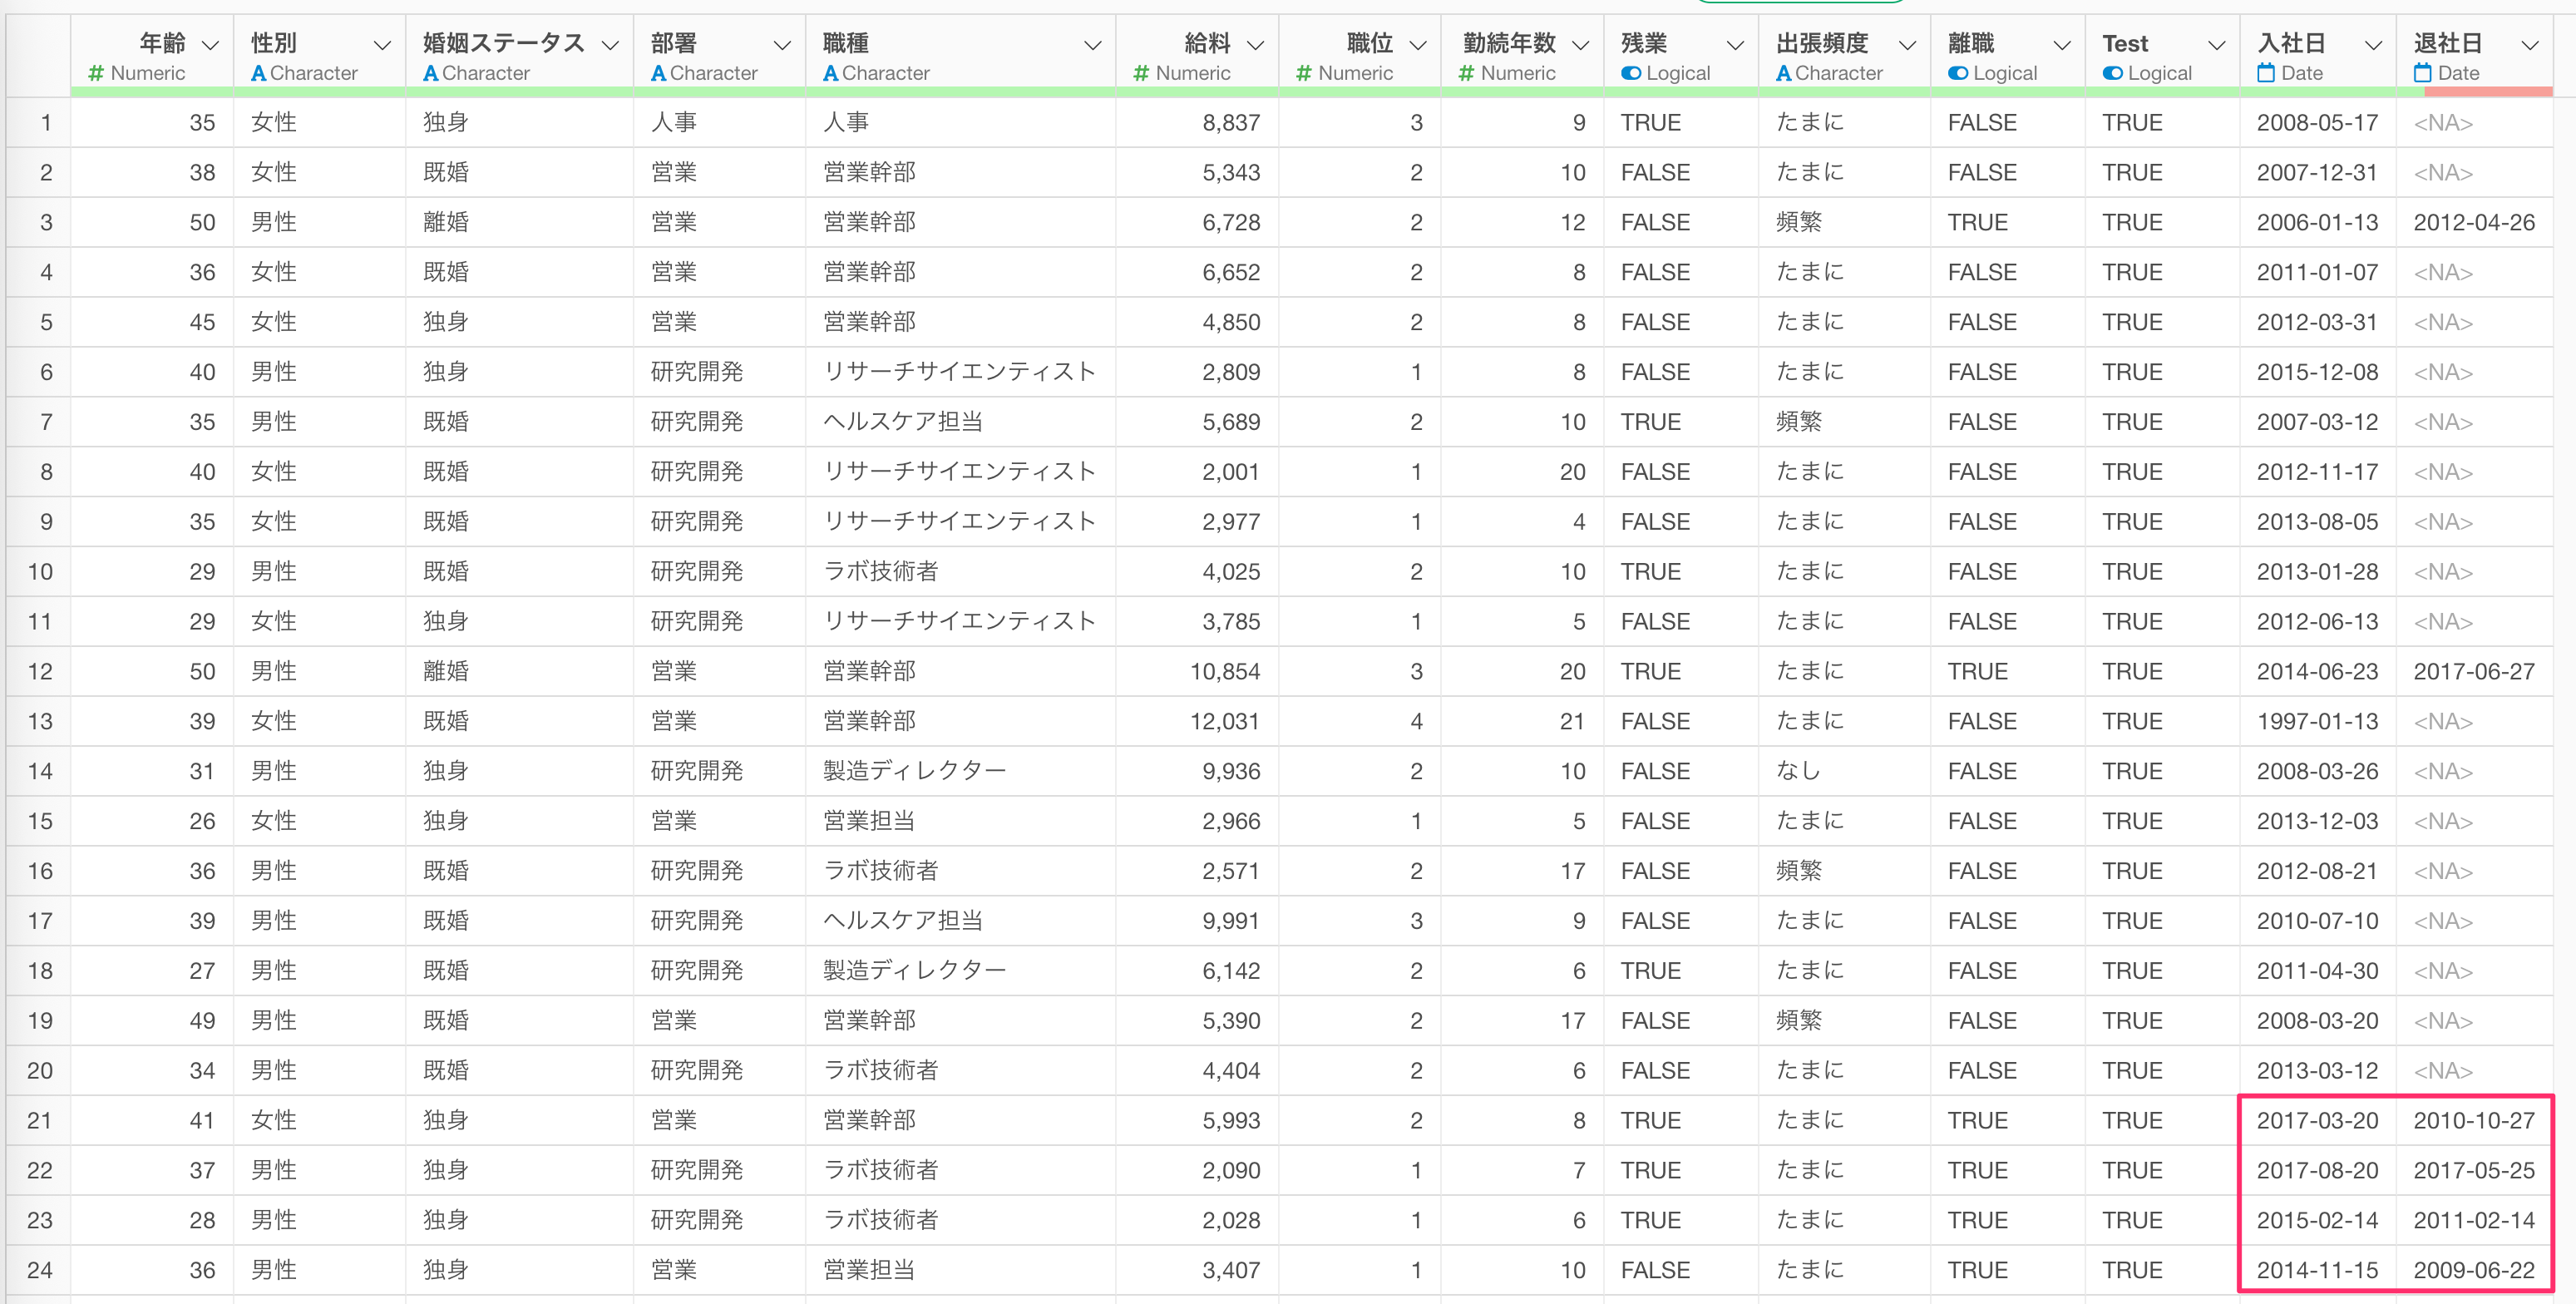Open the 部署 column dropdown menu
Viewport: 2576px width, 1304px height.
tap(782, 45)
